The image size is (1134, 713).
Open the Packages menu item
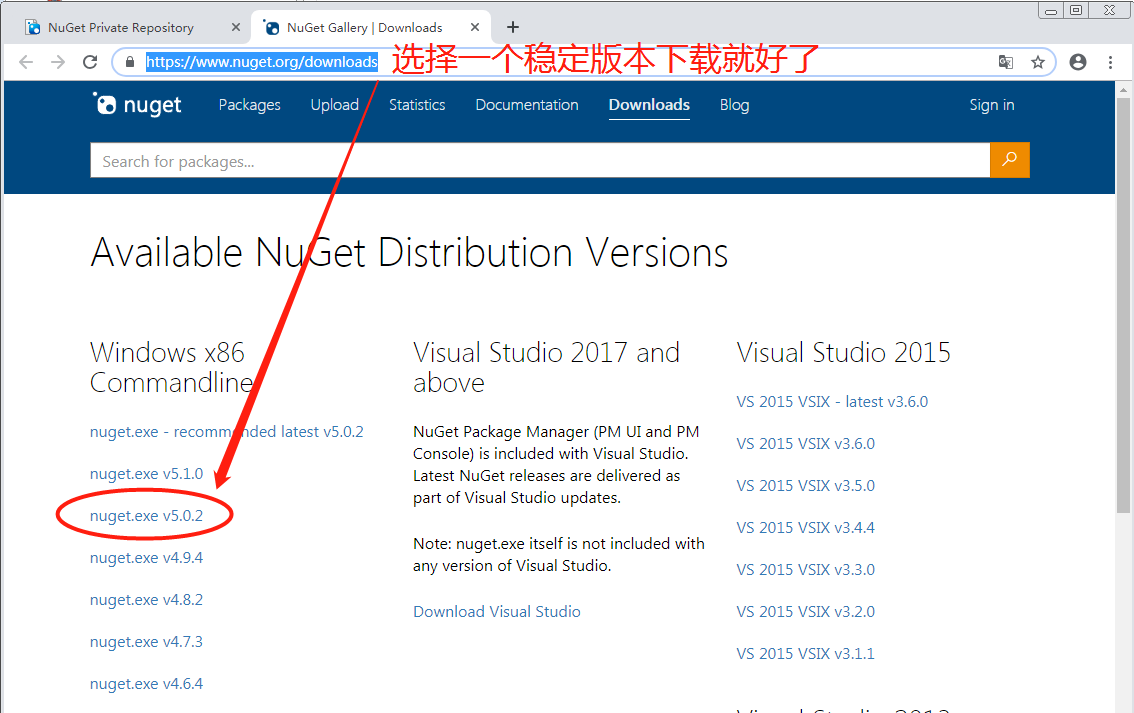coord(250,105)
